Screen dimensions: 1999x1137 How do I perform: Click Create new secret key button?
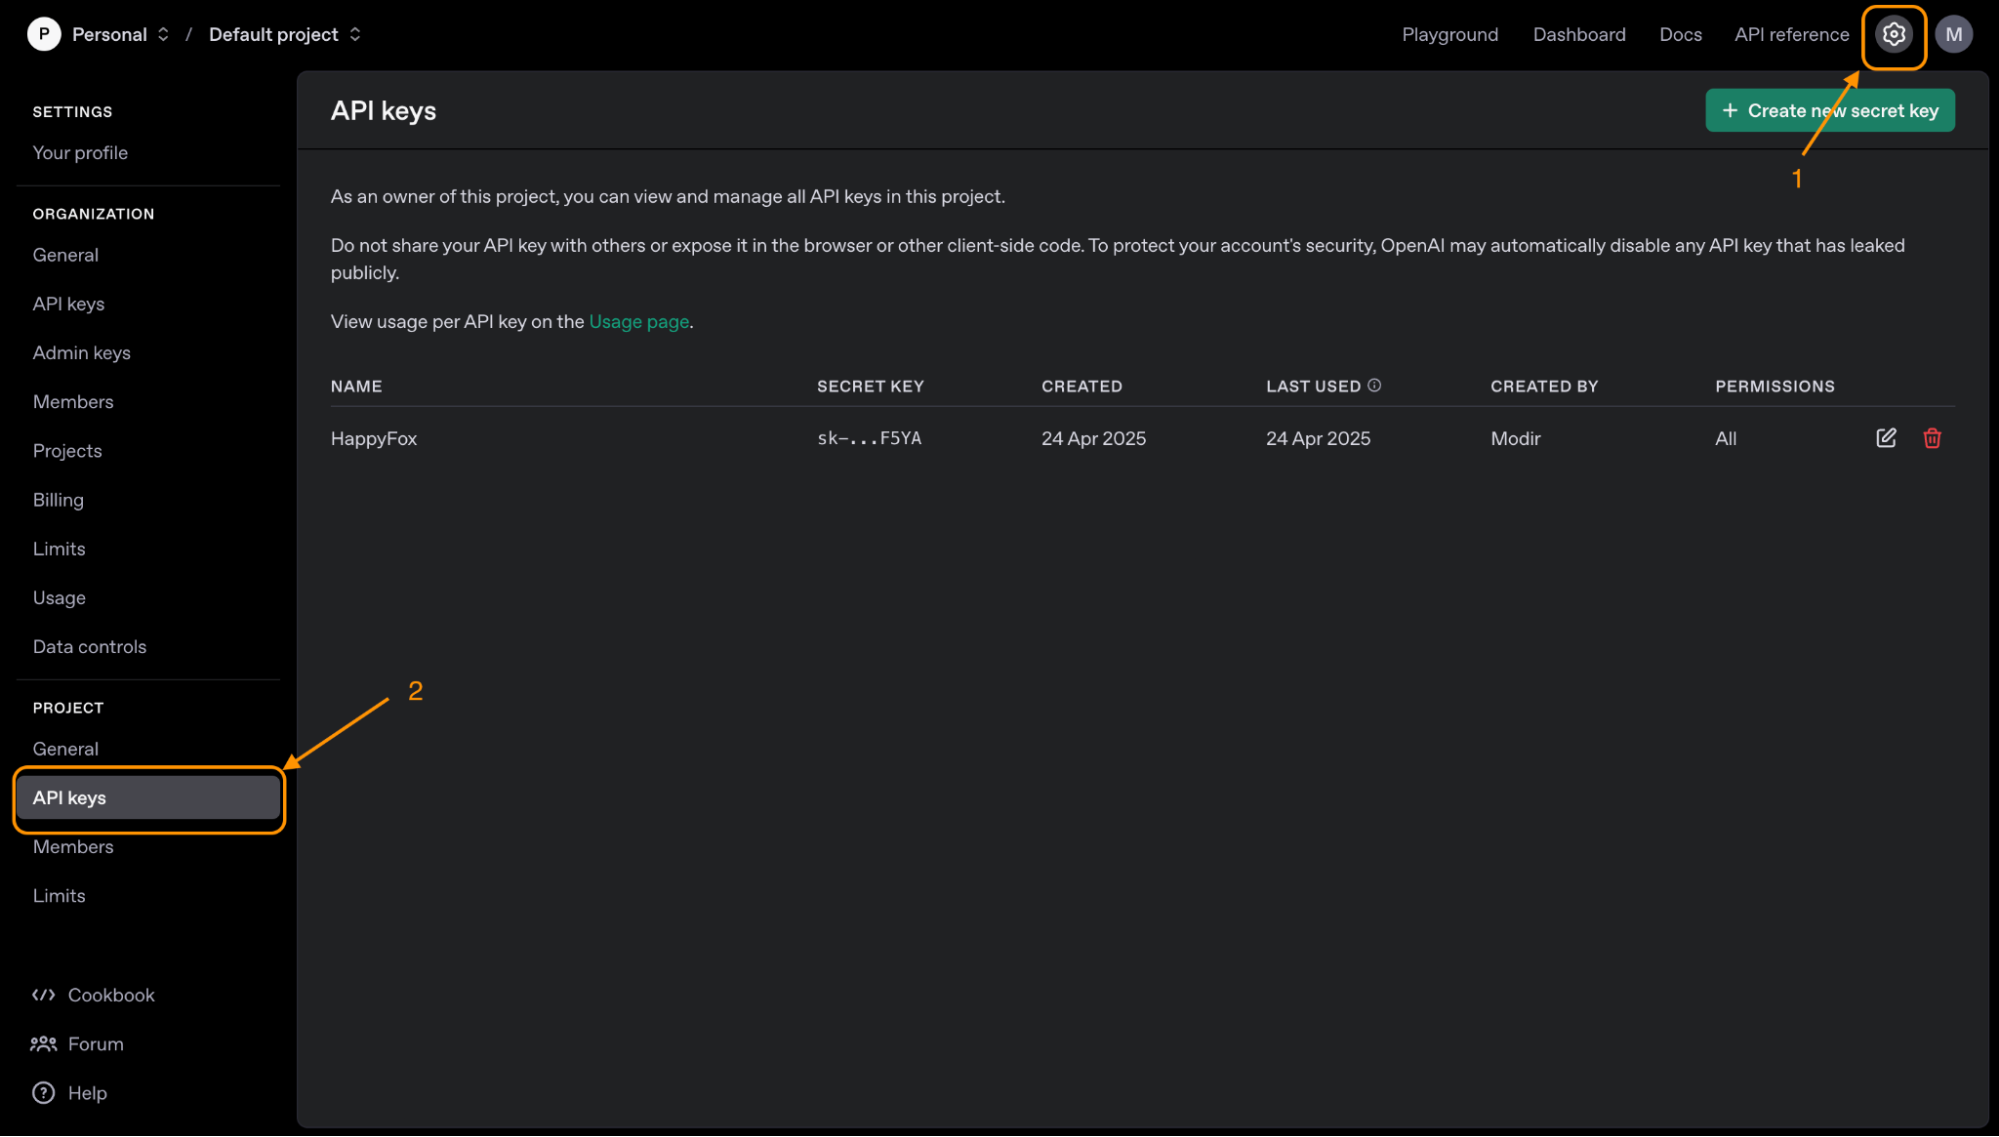[x=1829, y=111]
